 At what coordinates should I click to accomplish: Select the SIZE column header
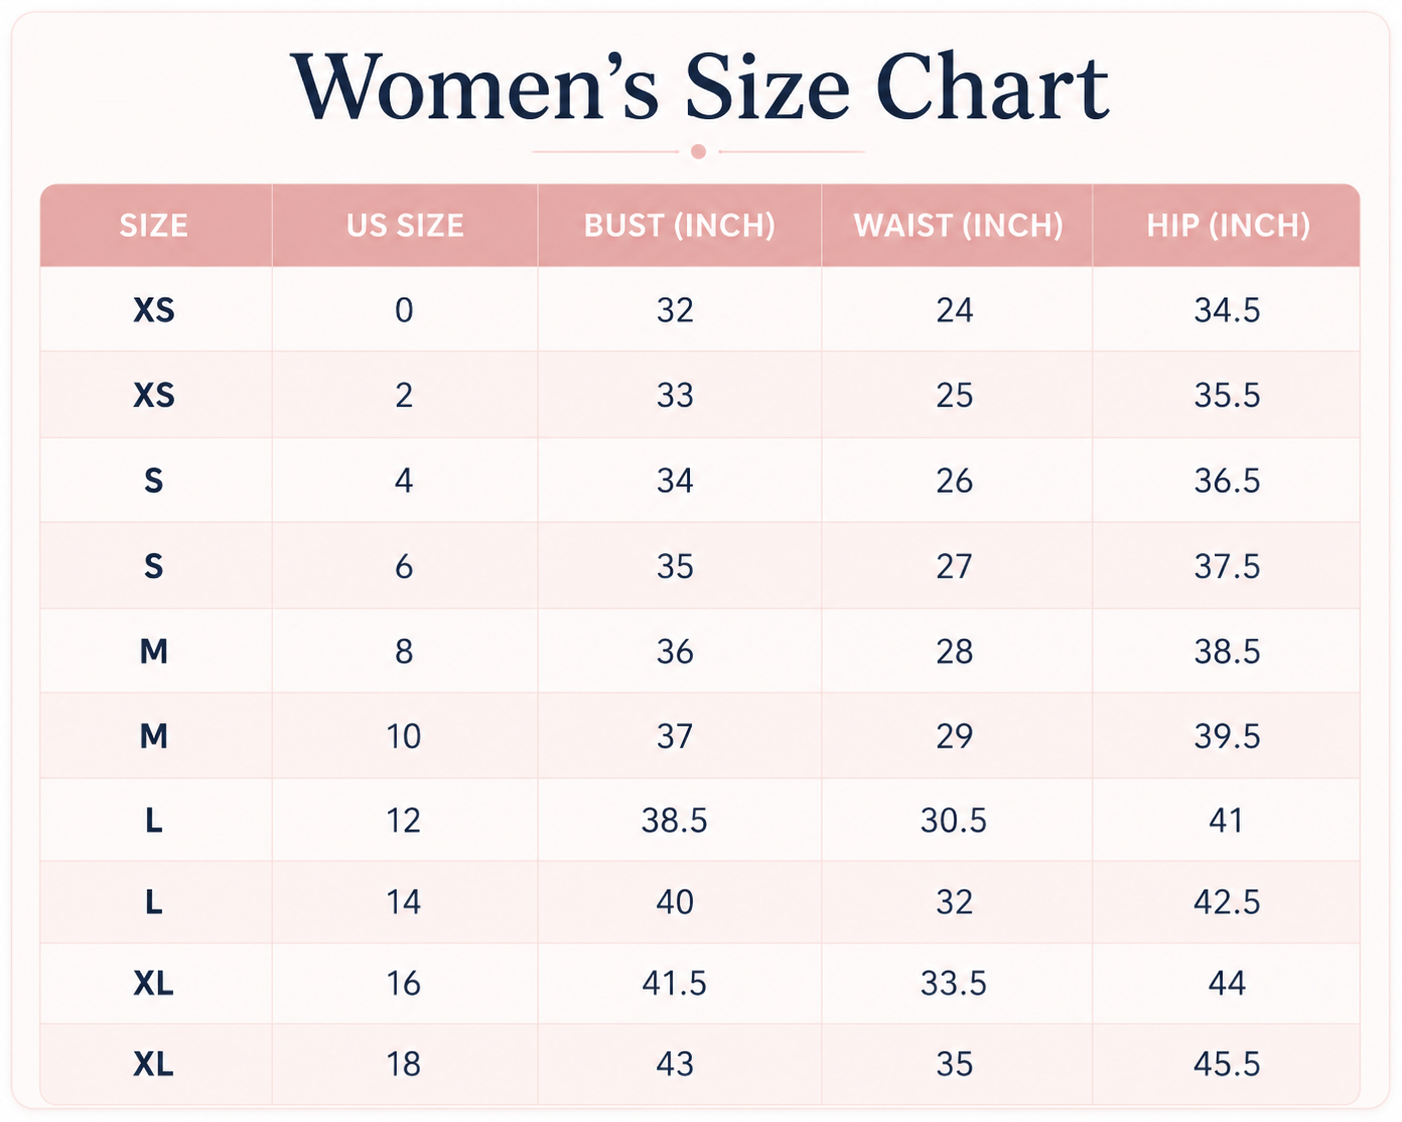point(154,225)
